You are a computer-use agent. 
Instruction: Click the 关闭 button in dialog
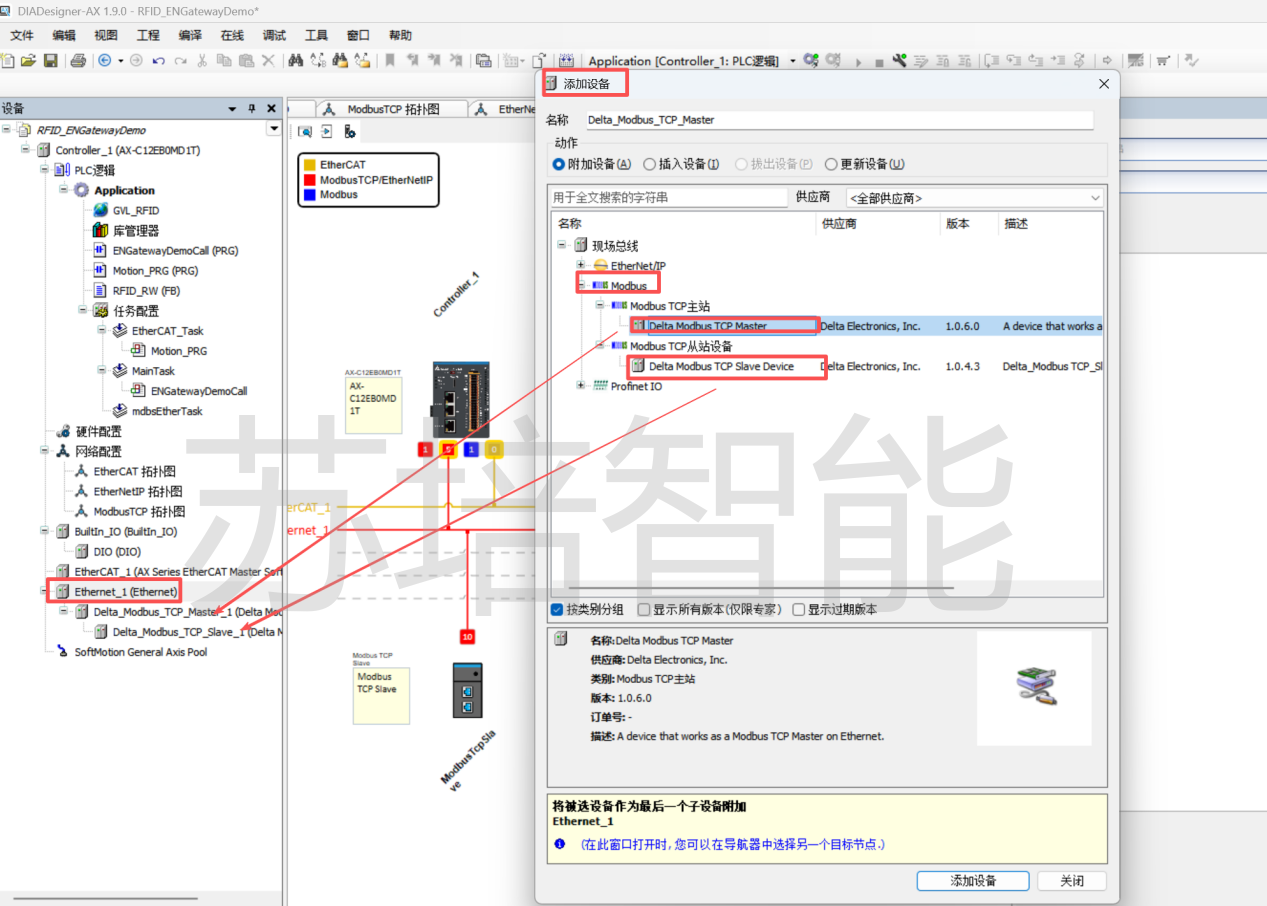pyautogui.click(x=1071, y=881)
